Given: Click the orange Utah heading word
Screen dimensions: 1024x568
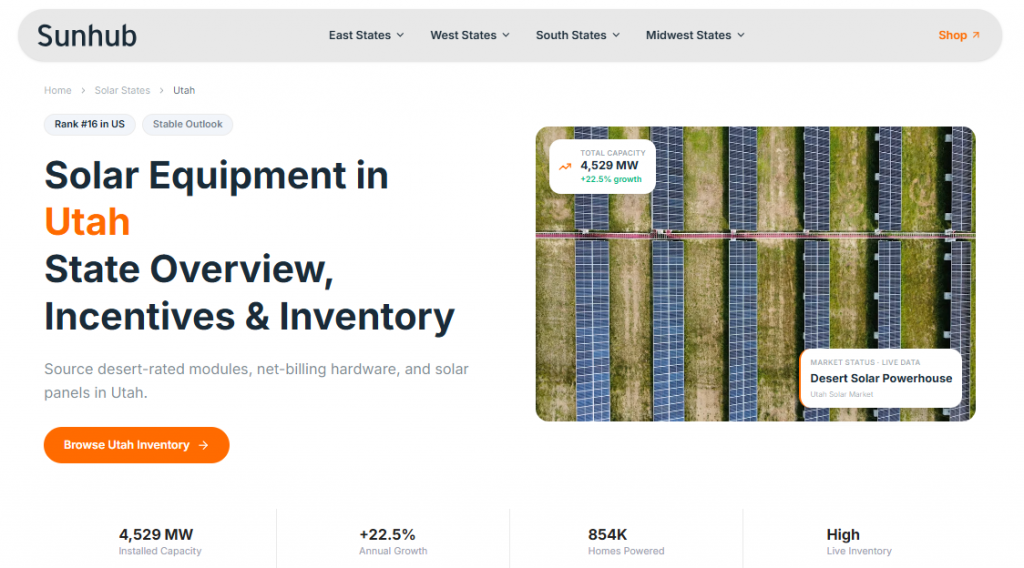Looking at the screenshot, I should (88, 222).
